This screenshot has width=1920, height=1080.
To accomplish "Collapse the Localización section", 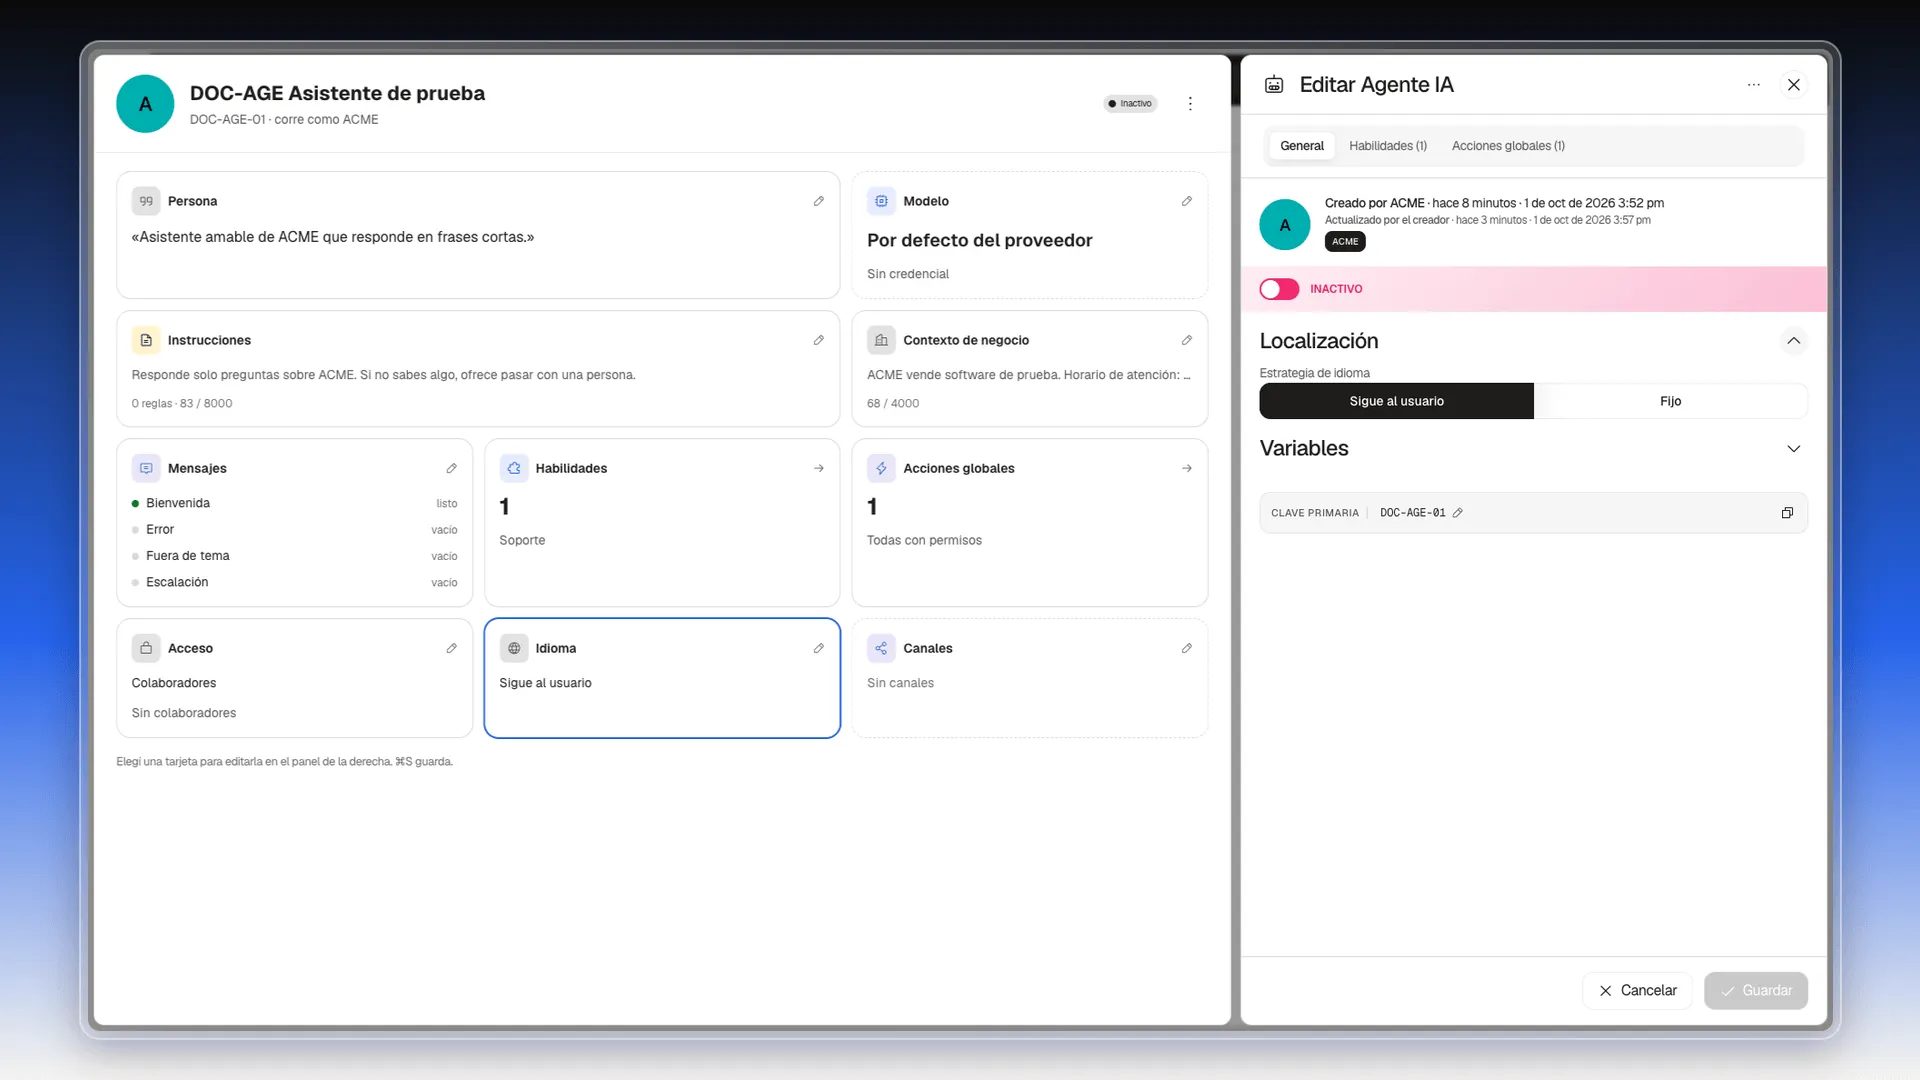I will coord(1794,341).
